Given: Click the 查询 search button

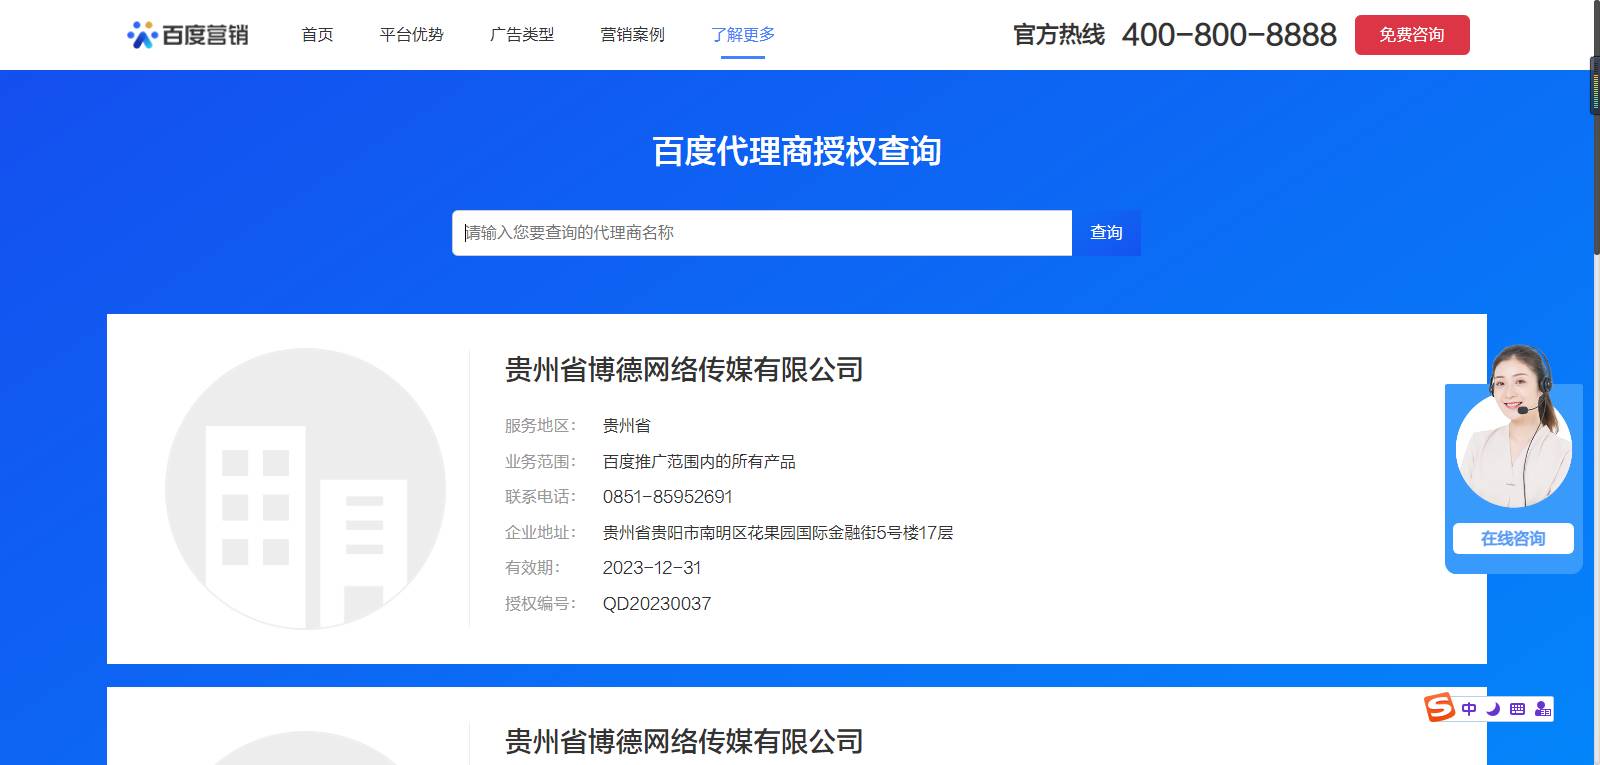Looking at the screenshot, I should point(1106,233).
